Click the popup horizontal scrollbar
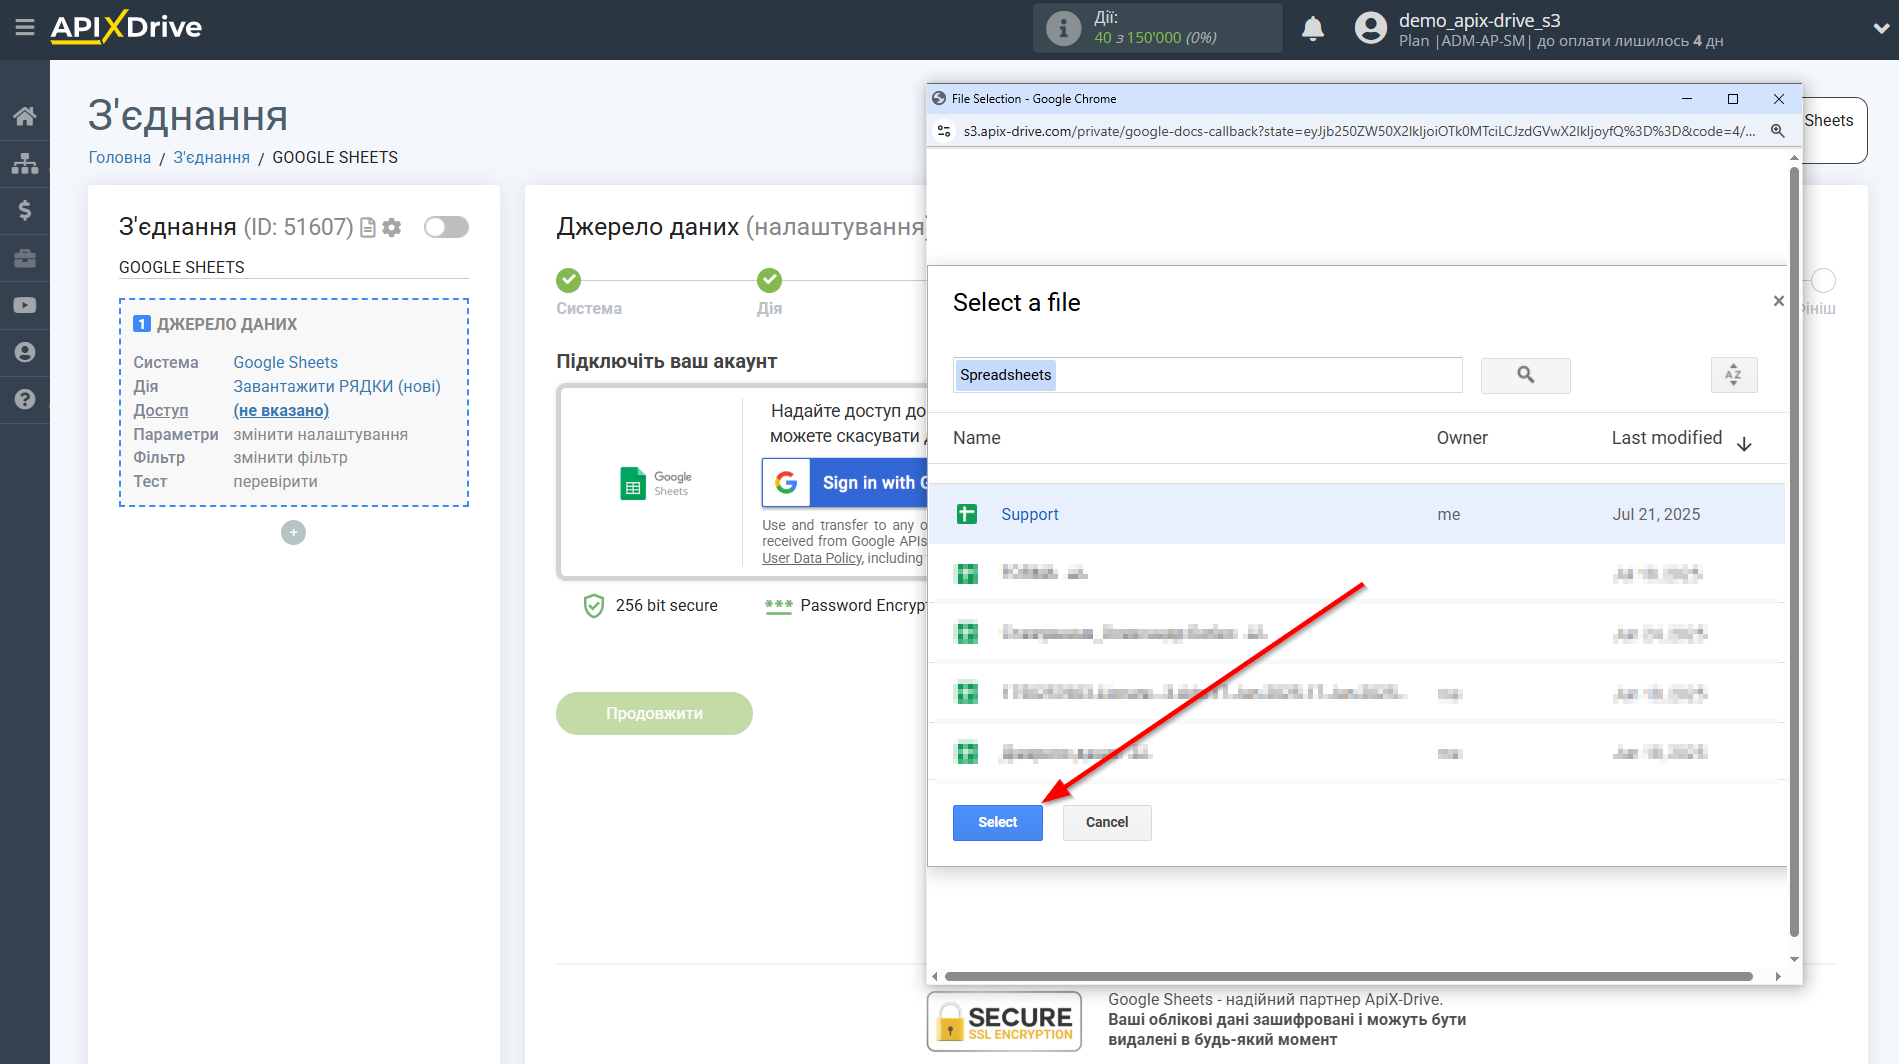Screen dimensions: 1899x1064 point(1349,976)
